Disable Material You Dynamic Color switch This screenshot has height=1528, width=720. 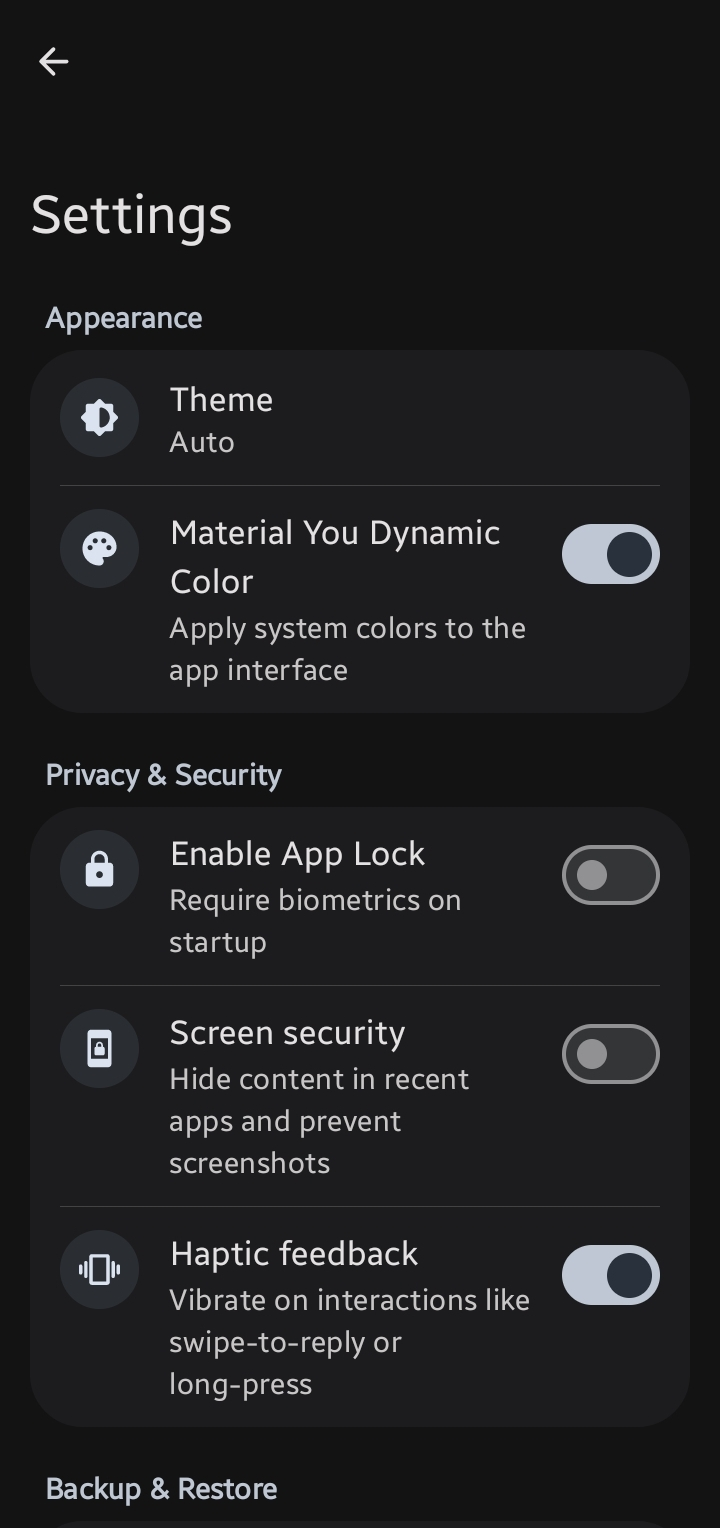point(611,554)
